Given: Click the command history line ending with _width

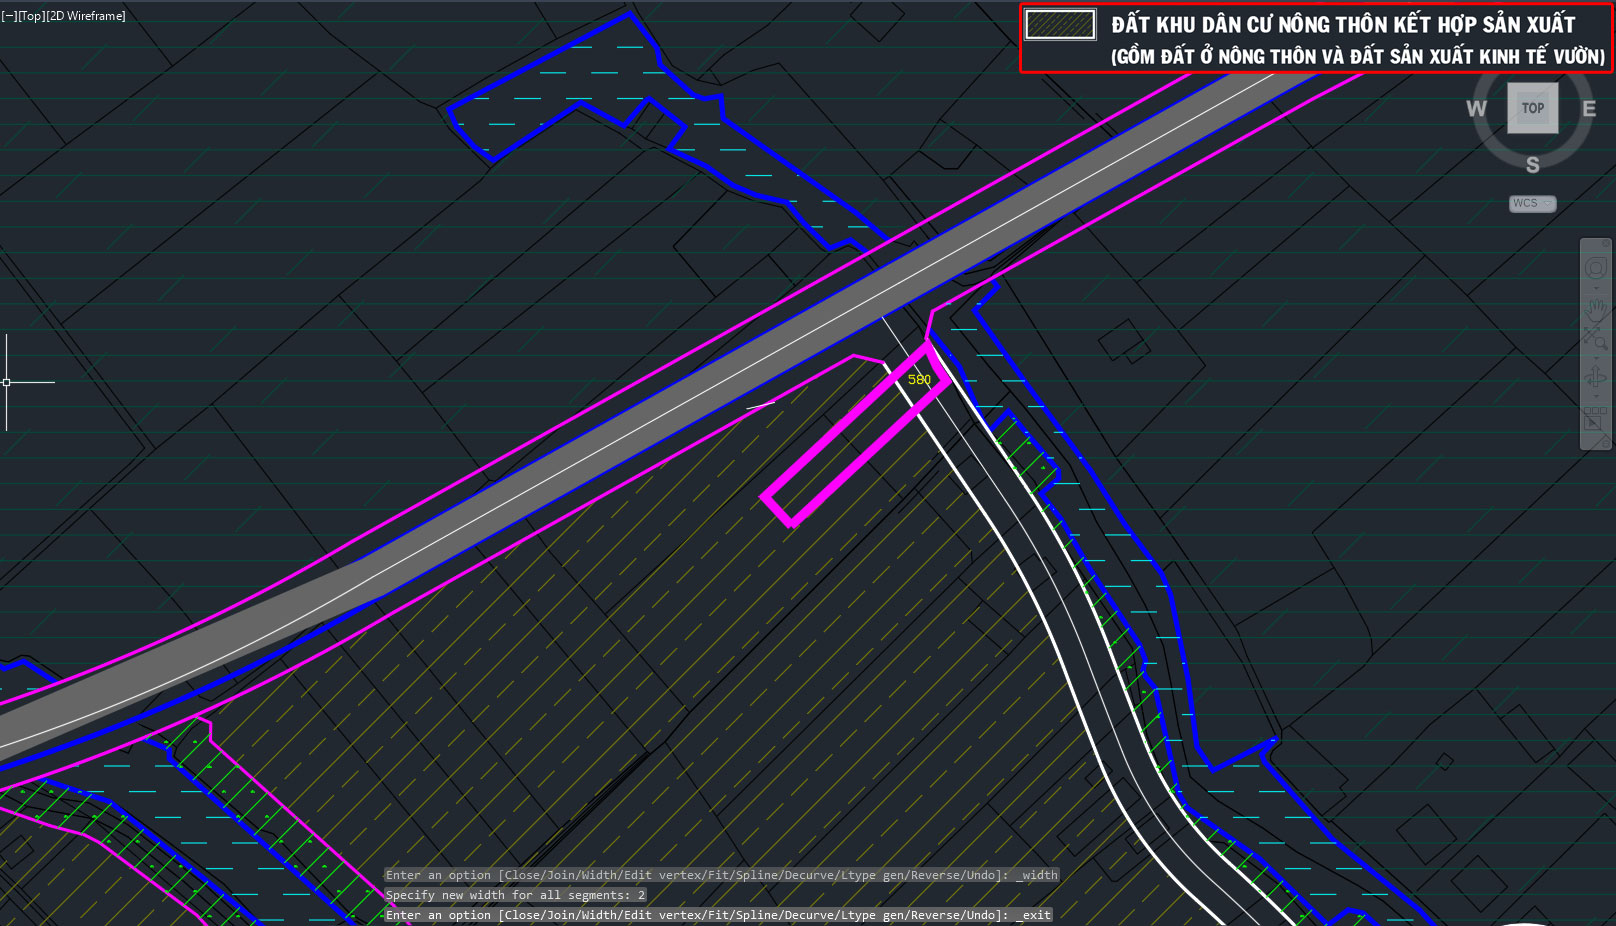Looking at the screenshot, I should (722, 875).
